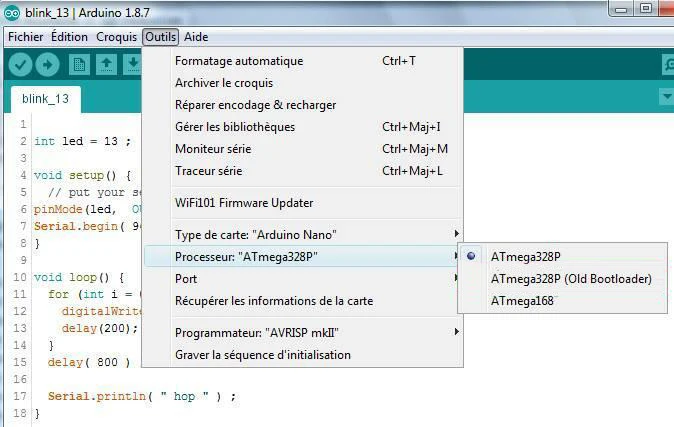Click the Arduino logo in title bar
674x427 pixels.
point(12,13)
